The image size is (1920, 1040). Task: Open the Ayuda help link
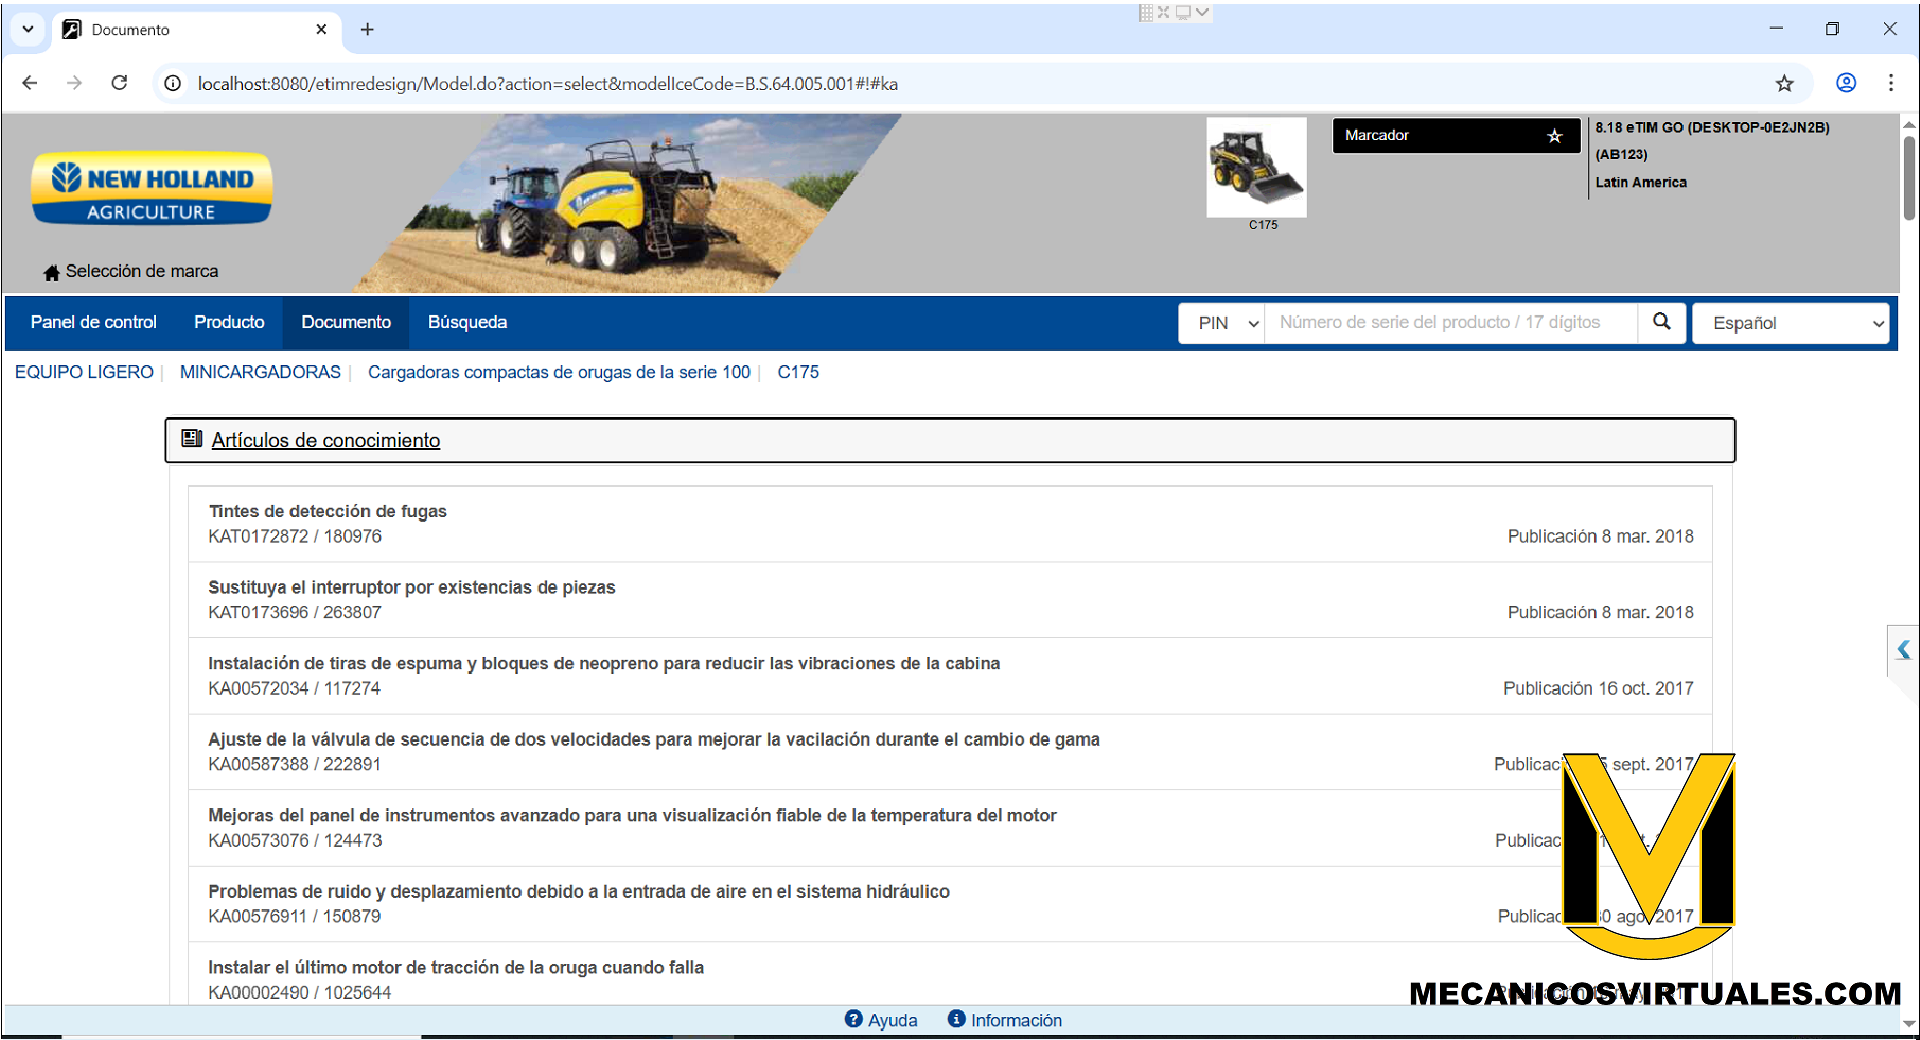pos(892,1020)
